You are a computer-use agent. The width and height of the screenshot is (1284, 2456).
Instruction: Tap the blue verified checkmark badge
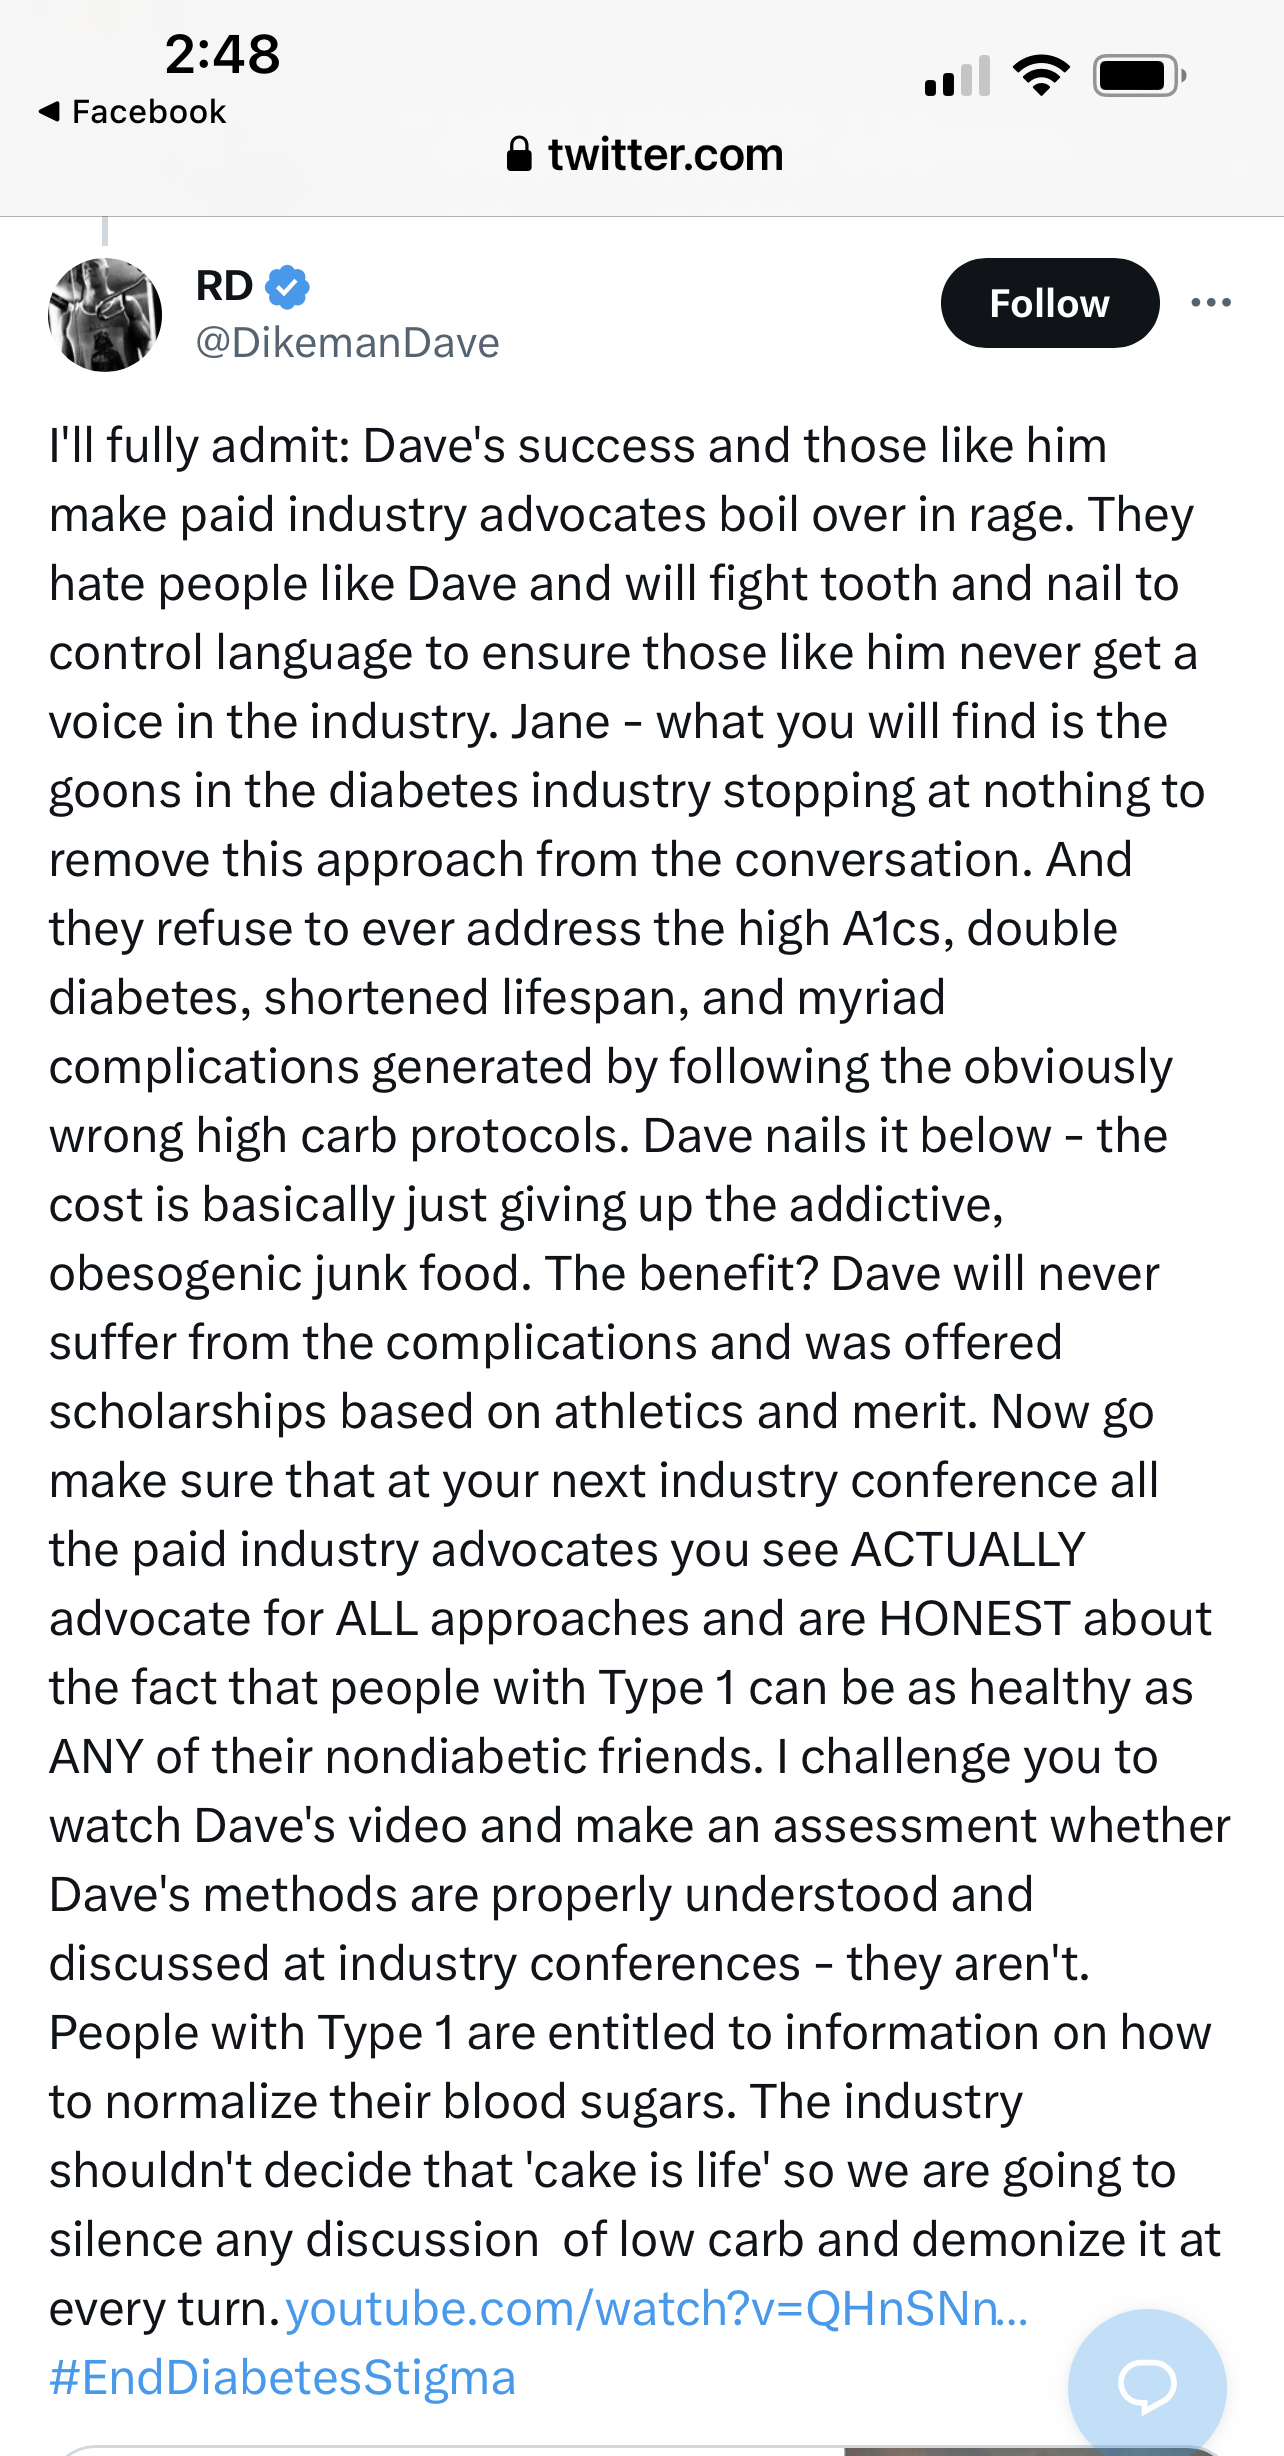288,287
